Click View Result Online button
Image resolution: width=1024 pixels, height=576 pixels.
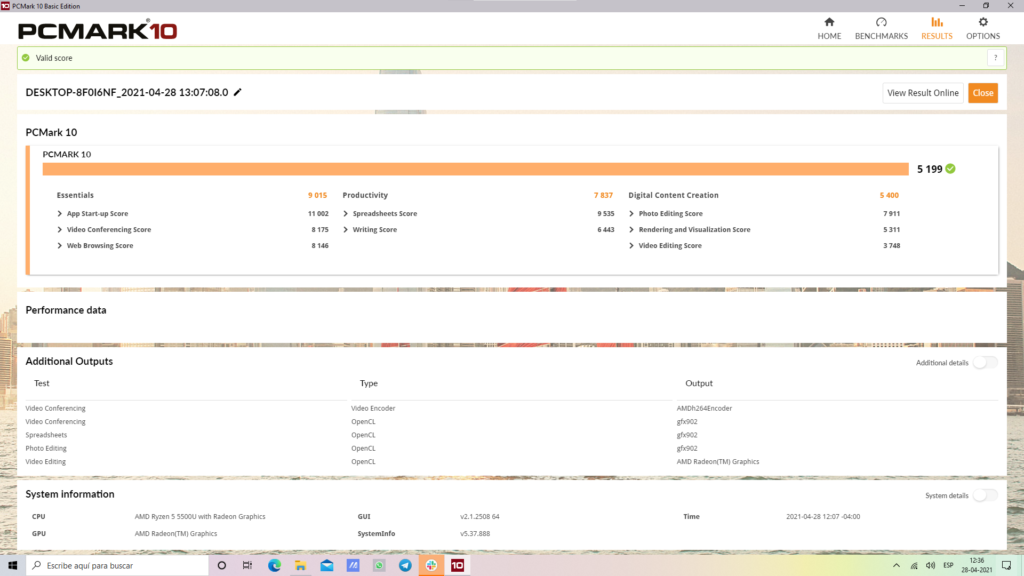(923, 93)
